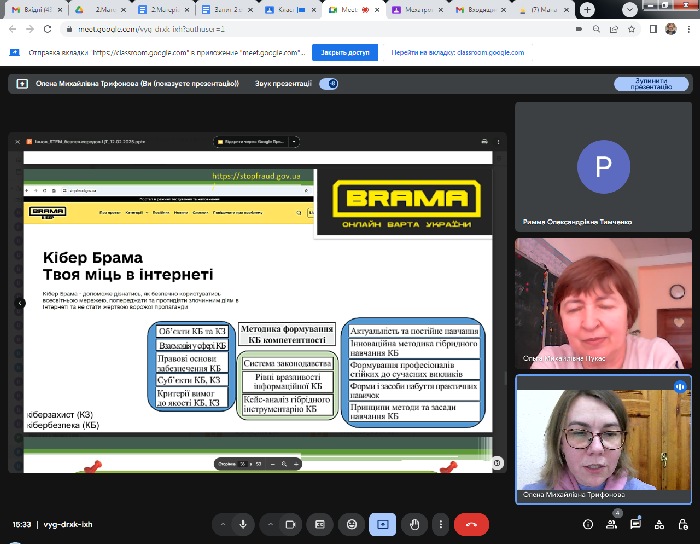The image size is (700, 544).
Task: Click the Закрыть доступ button
Action: click(344, 52)
